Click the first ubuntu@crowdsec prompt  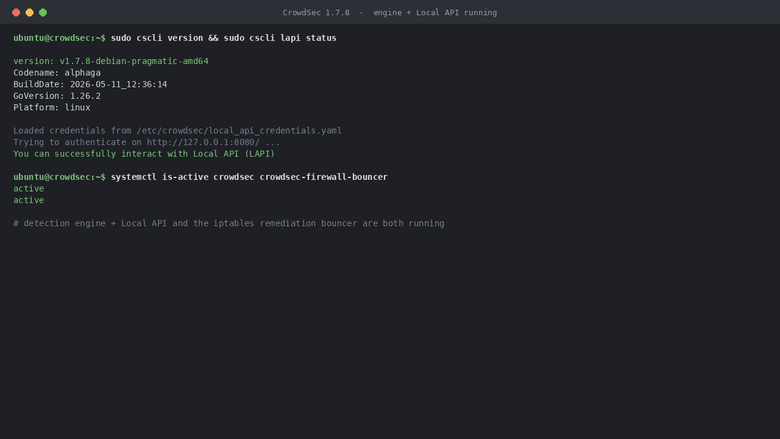pyautogui.click(x=59, y=38)
